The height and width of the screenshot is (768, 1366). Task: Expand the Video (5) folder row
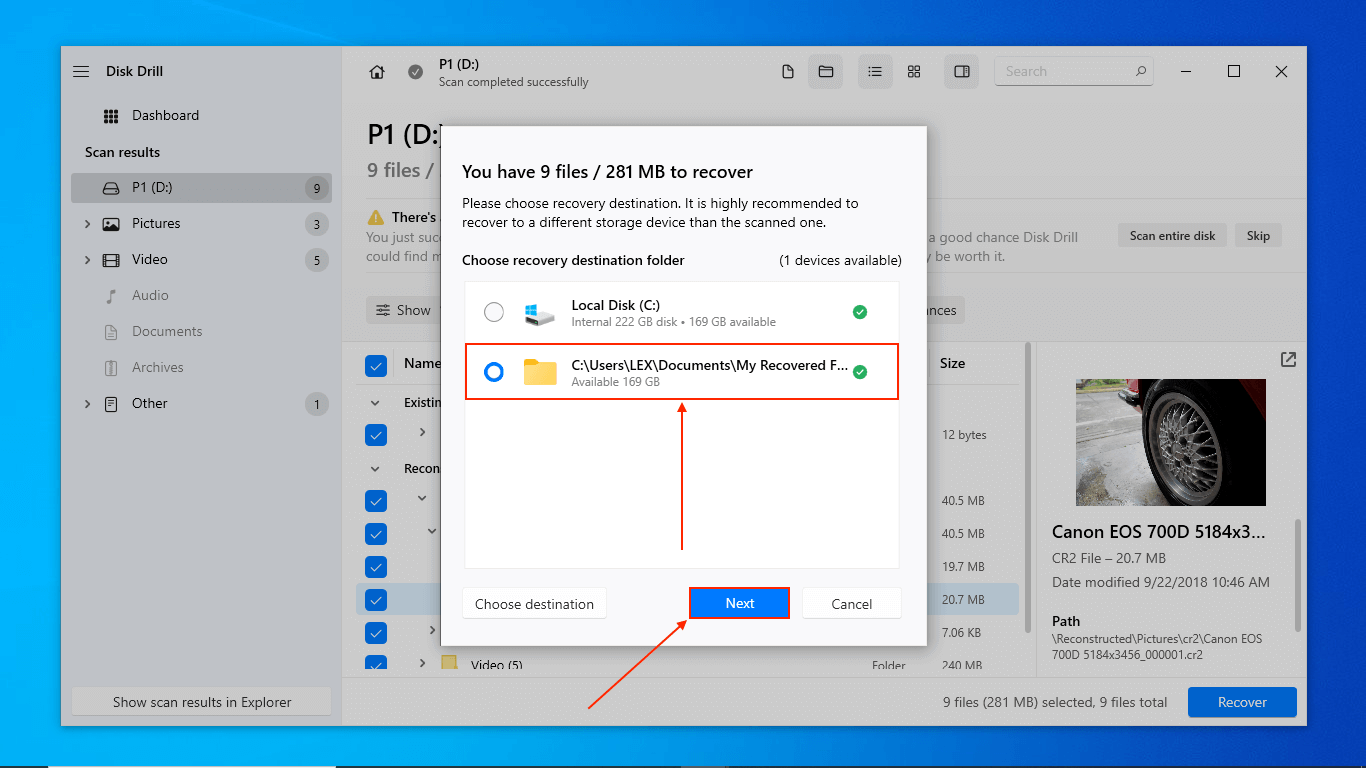[x=423, y=663]
